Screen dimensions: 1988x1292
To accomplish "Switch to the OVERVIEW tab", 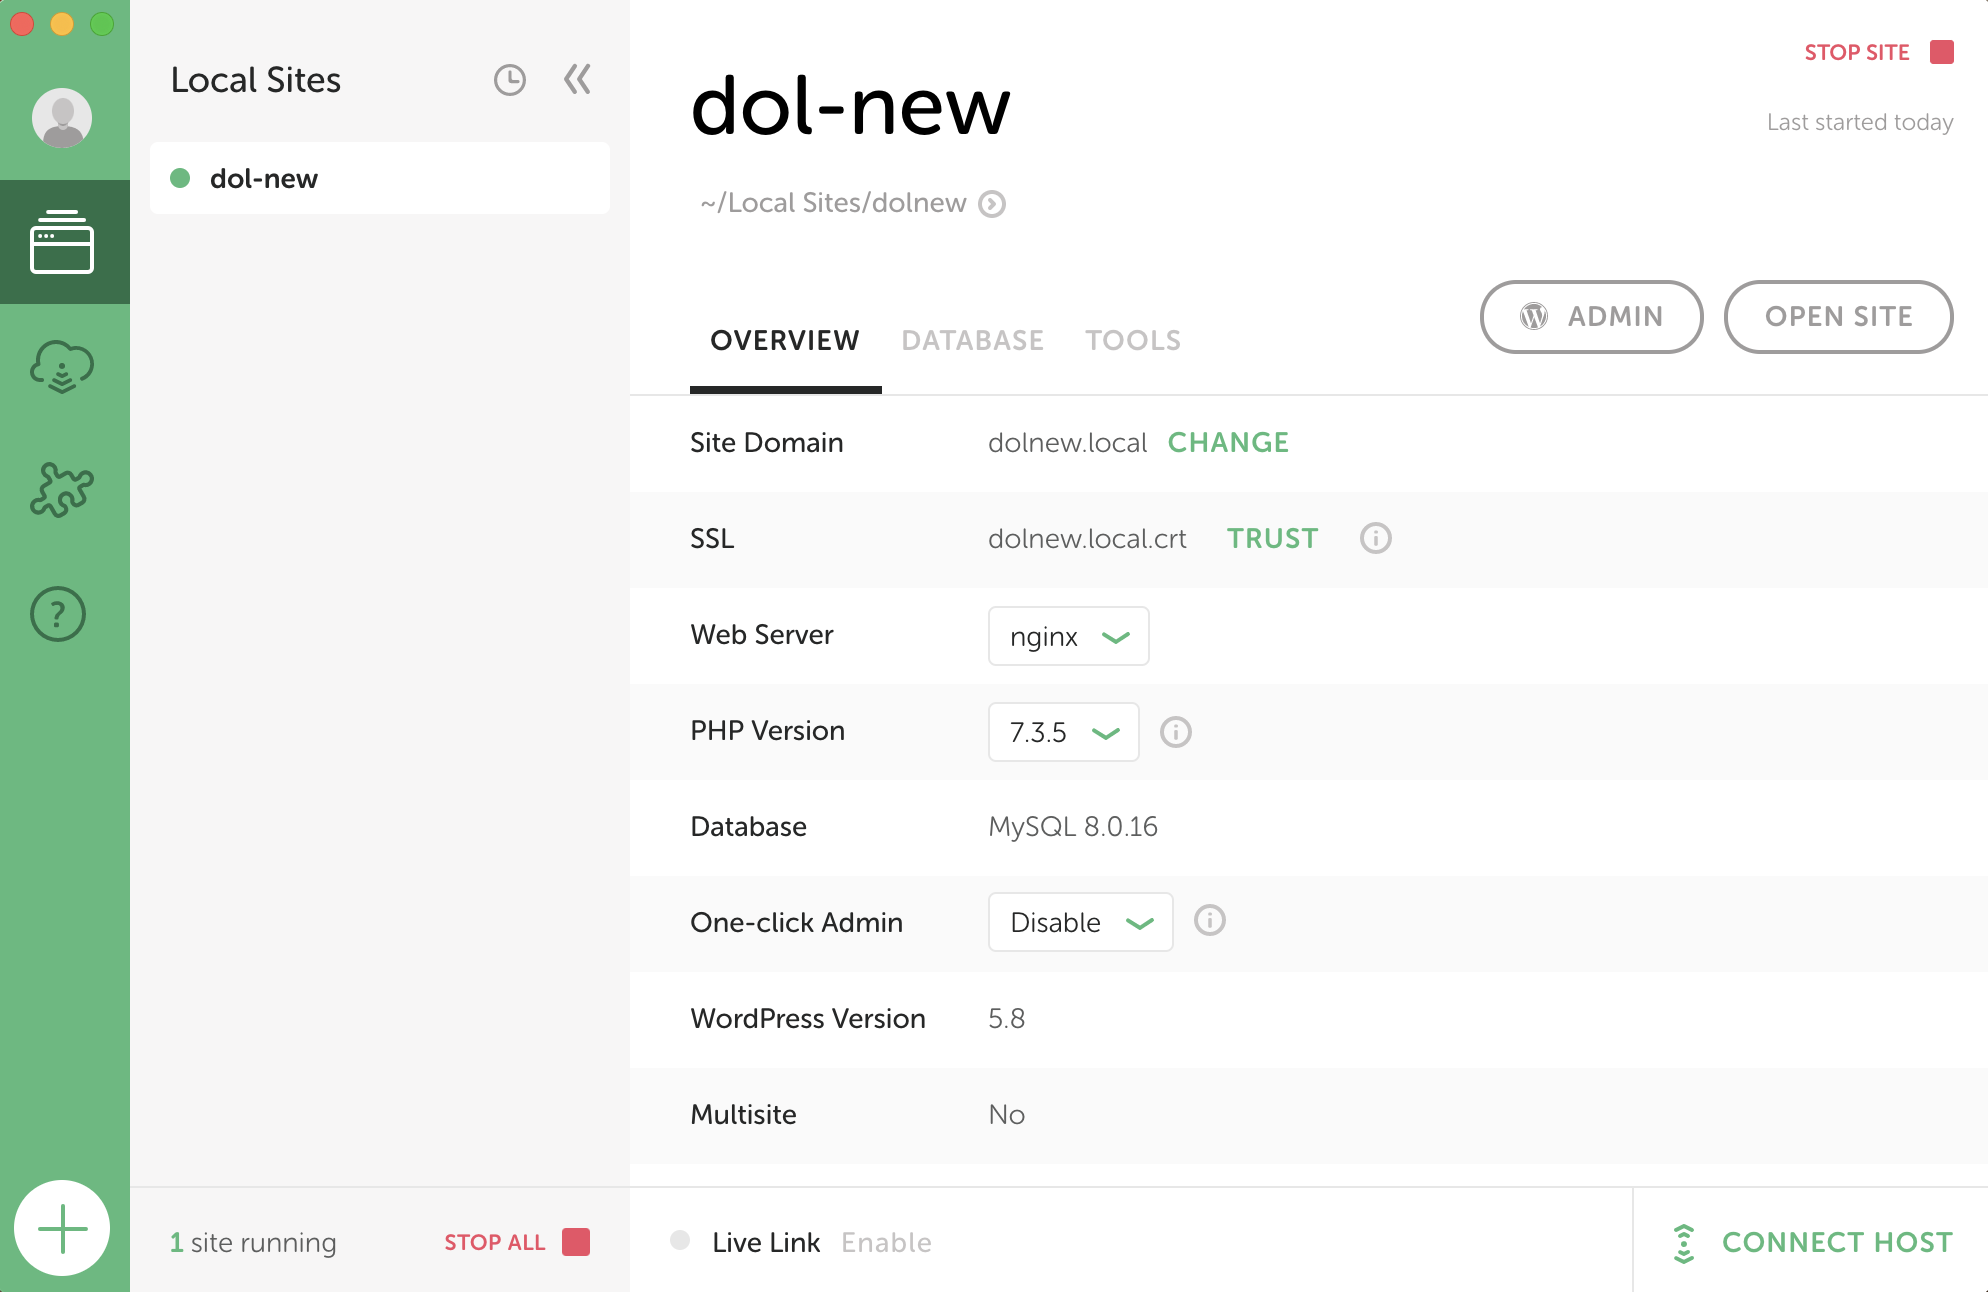I will (x=785, y=341).
